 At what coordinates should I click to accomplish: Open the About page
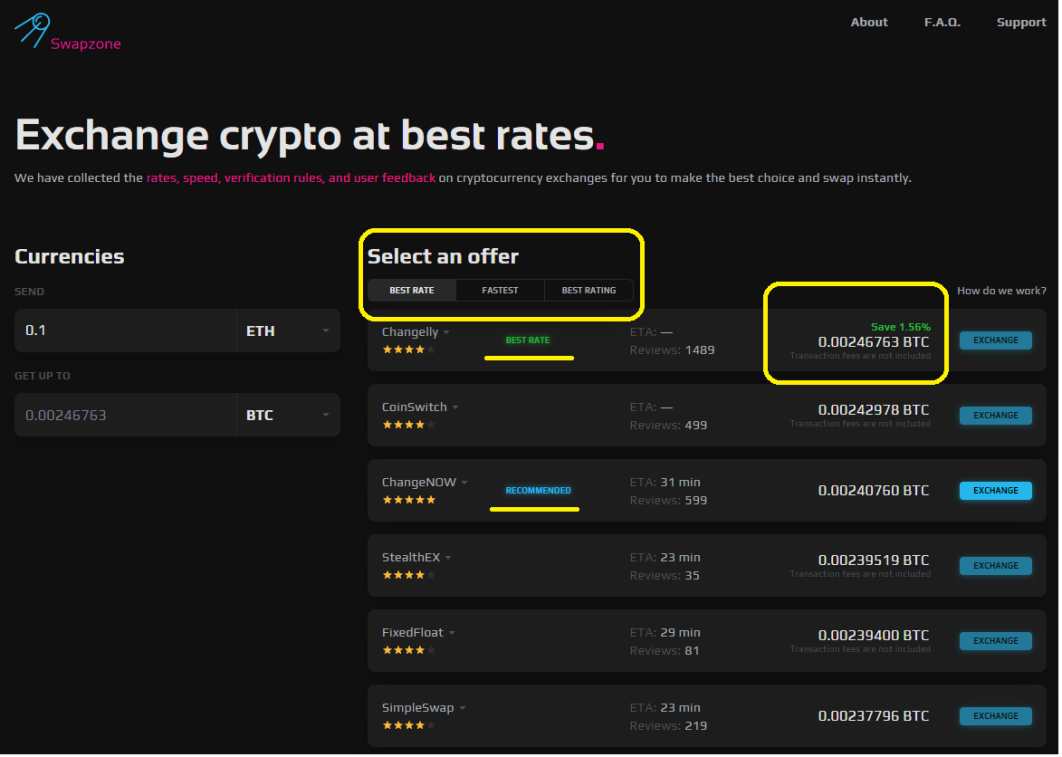pyautogui.click(x=868, y=22)
